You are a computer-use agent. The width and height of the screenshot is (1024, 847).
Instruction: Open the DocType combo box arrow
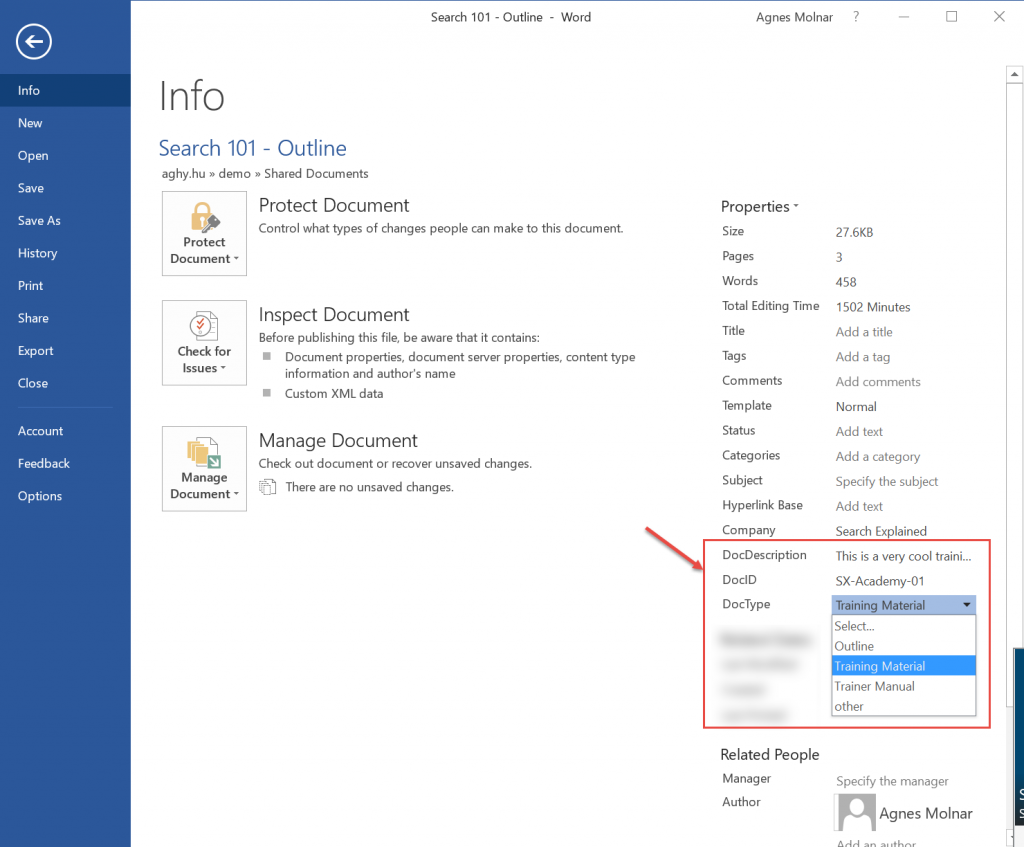pos(967,605)
